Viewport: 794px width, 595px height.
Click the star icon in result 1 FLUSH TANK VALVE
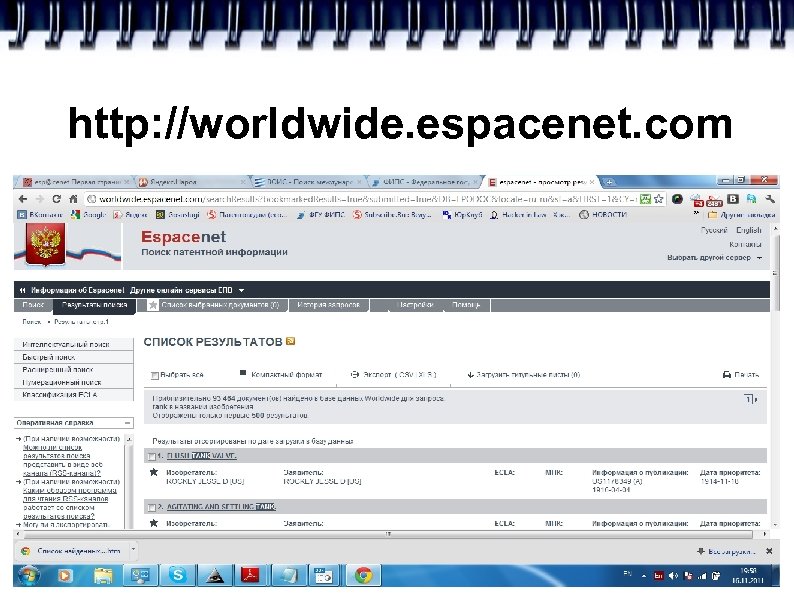(154, 472)
